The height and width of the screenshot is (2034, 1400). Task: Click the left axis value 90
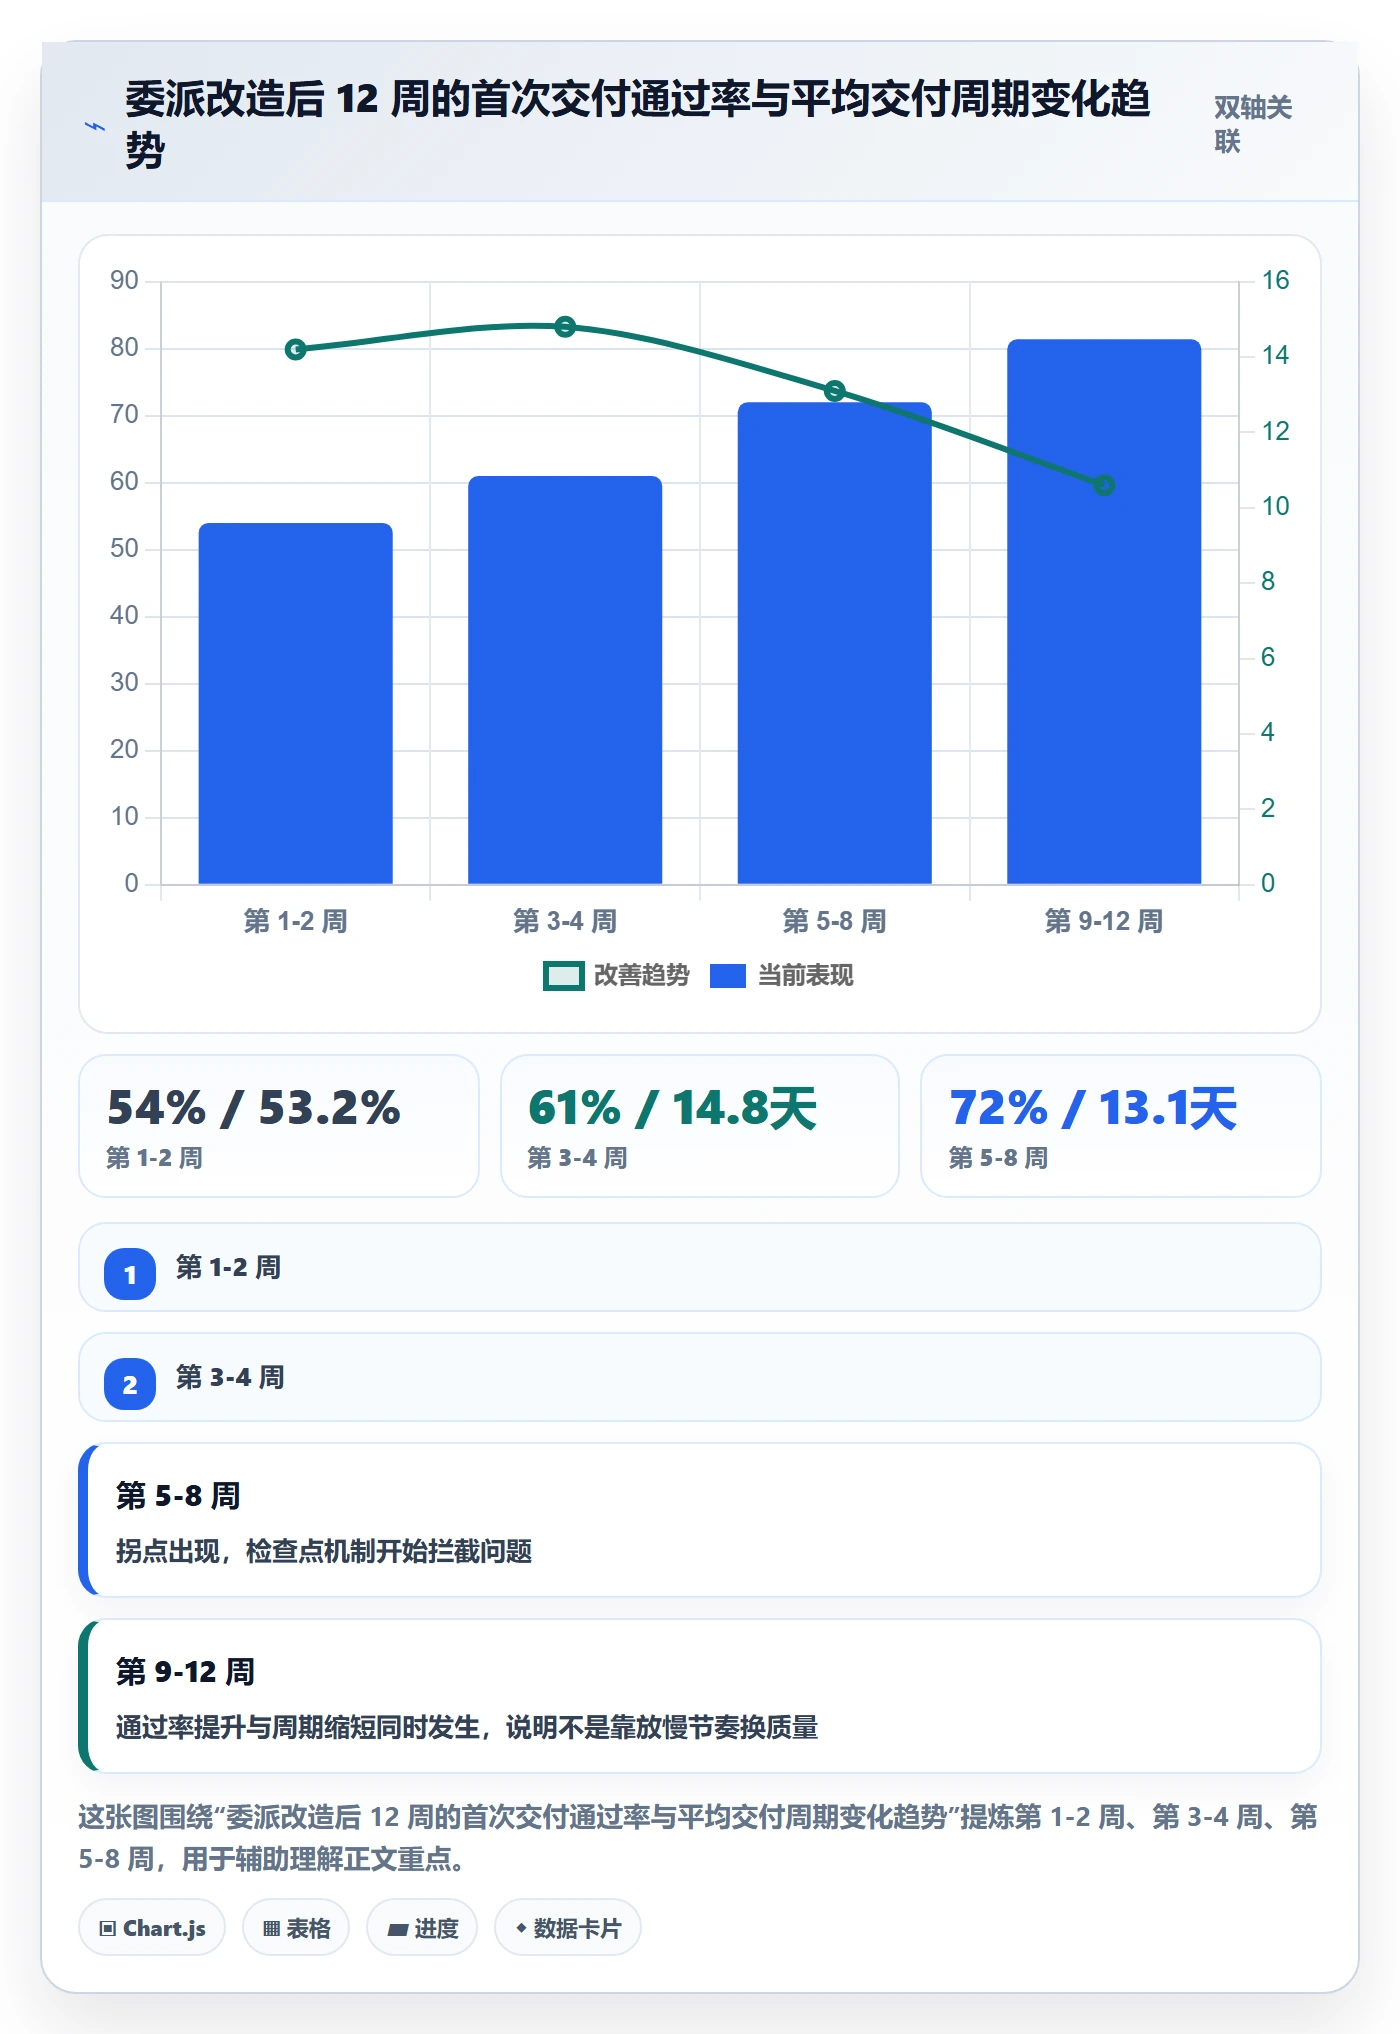click(x=124, y=281)
